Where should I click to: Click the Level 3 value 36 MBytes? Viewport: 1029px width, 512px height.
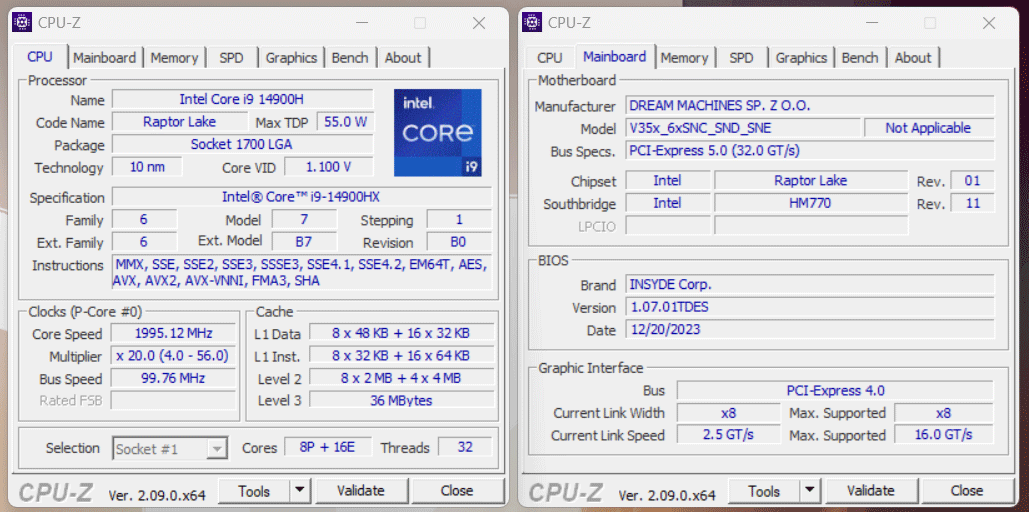coord(402,400)
